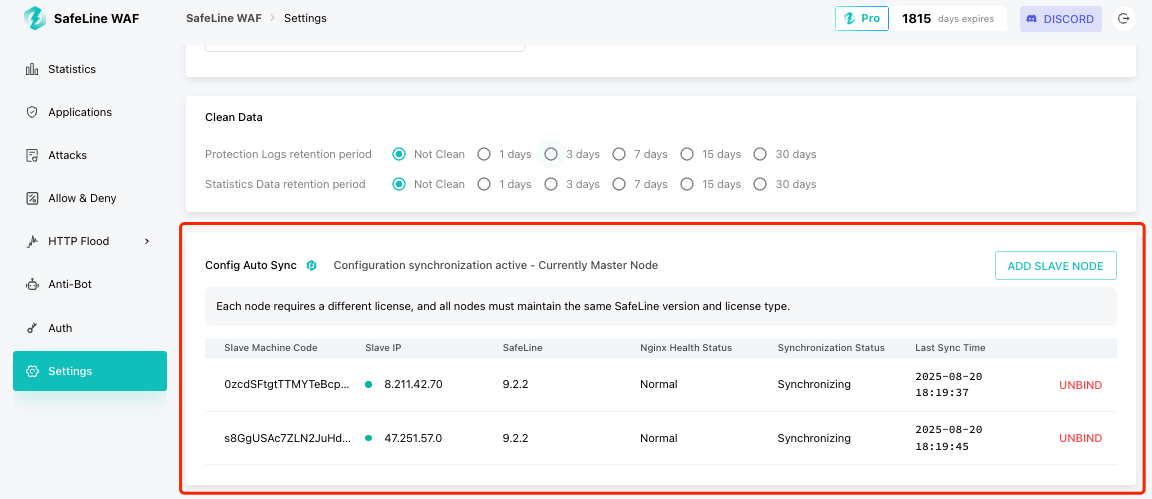The height and width of the screenshot is (499, 1152).
Task: Click the Allow & Deny icon
Action: pos(32,198)
